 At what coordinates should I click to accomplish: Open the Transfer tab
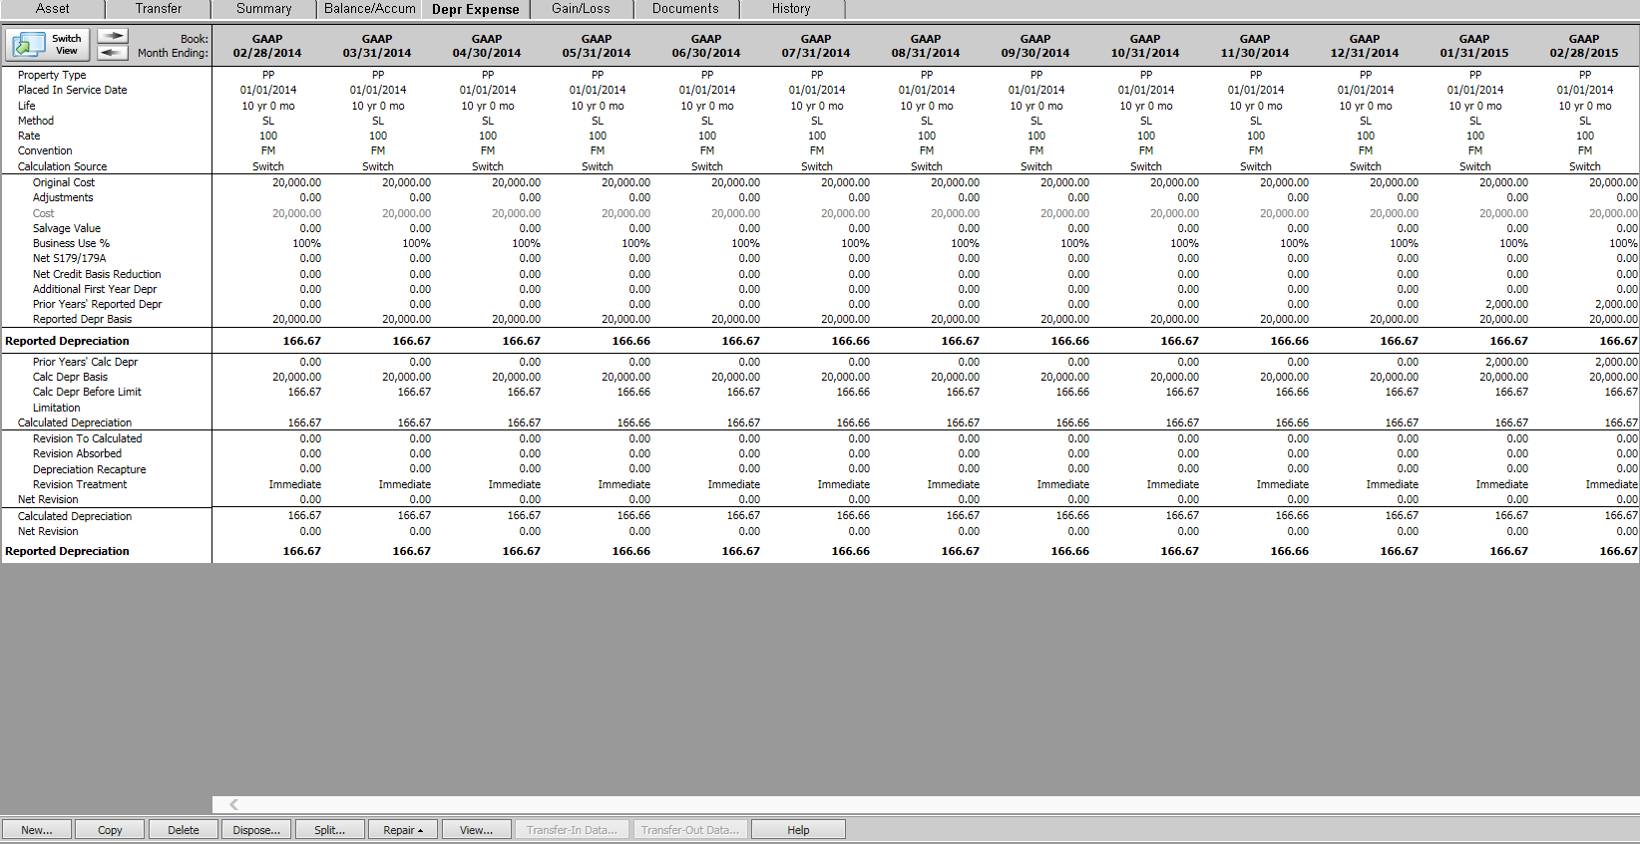pos(158,9)
